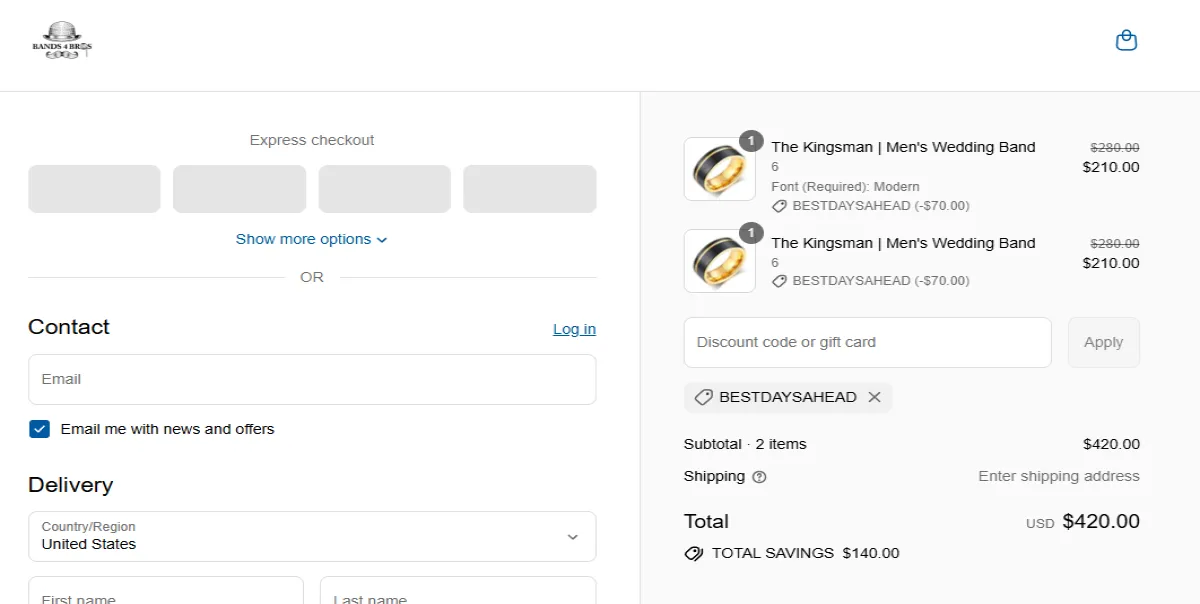
Task: Open the shopping cart bag icon
Action: [x=1126, y=40]
